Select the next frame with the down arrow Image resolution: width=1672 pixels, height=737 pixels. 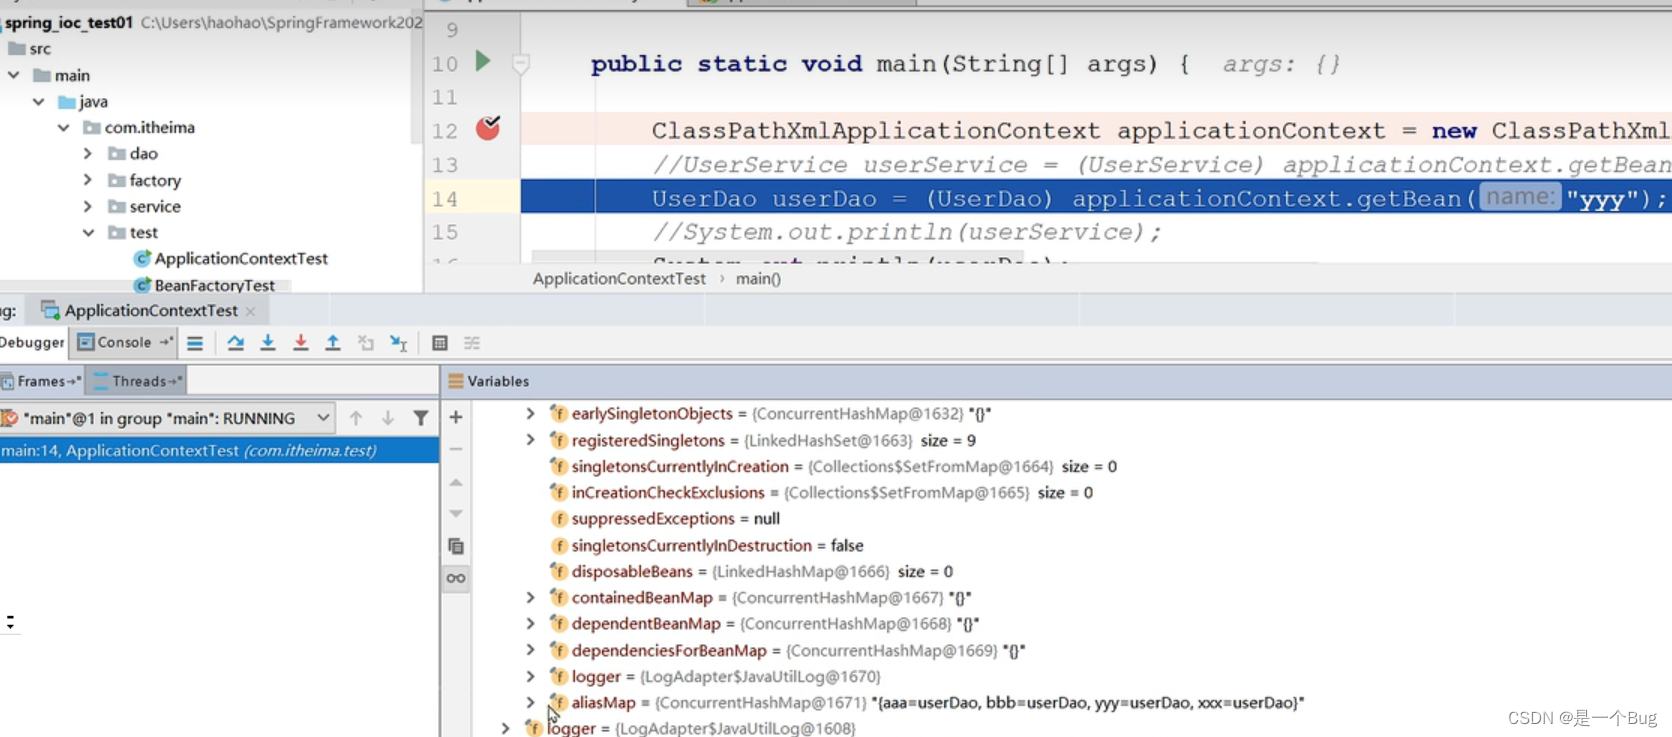388,418
